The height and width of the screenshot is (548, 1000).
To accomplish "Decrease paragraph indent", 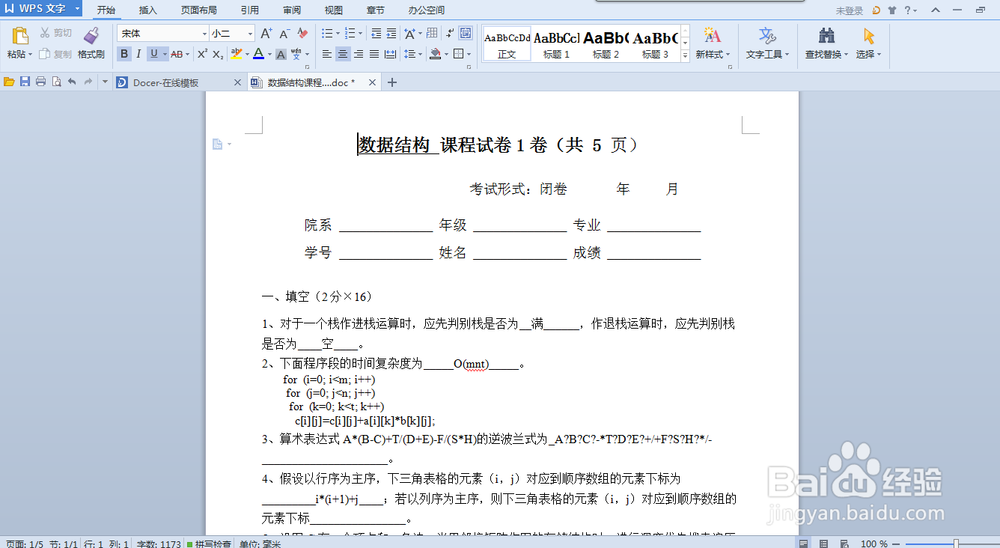I will (376, 33).
